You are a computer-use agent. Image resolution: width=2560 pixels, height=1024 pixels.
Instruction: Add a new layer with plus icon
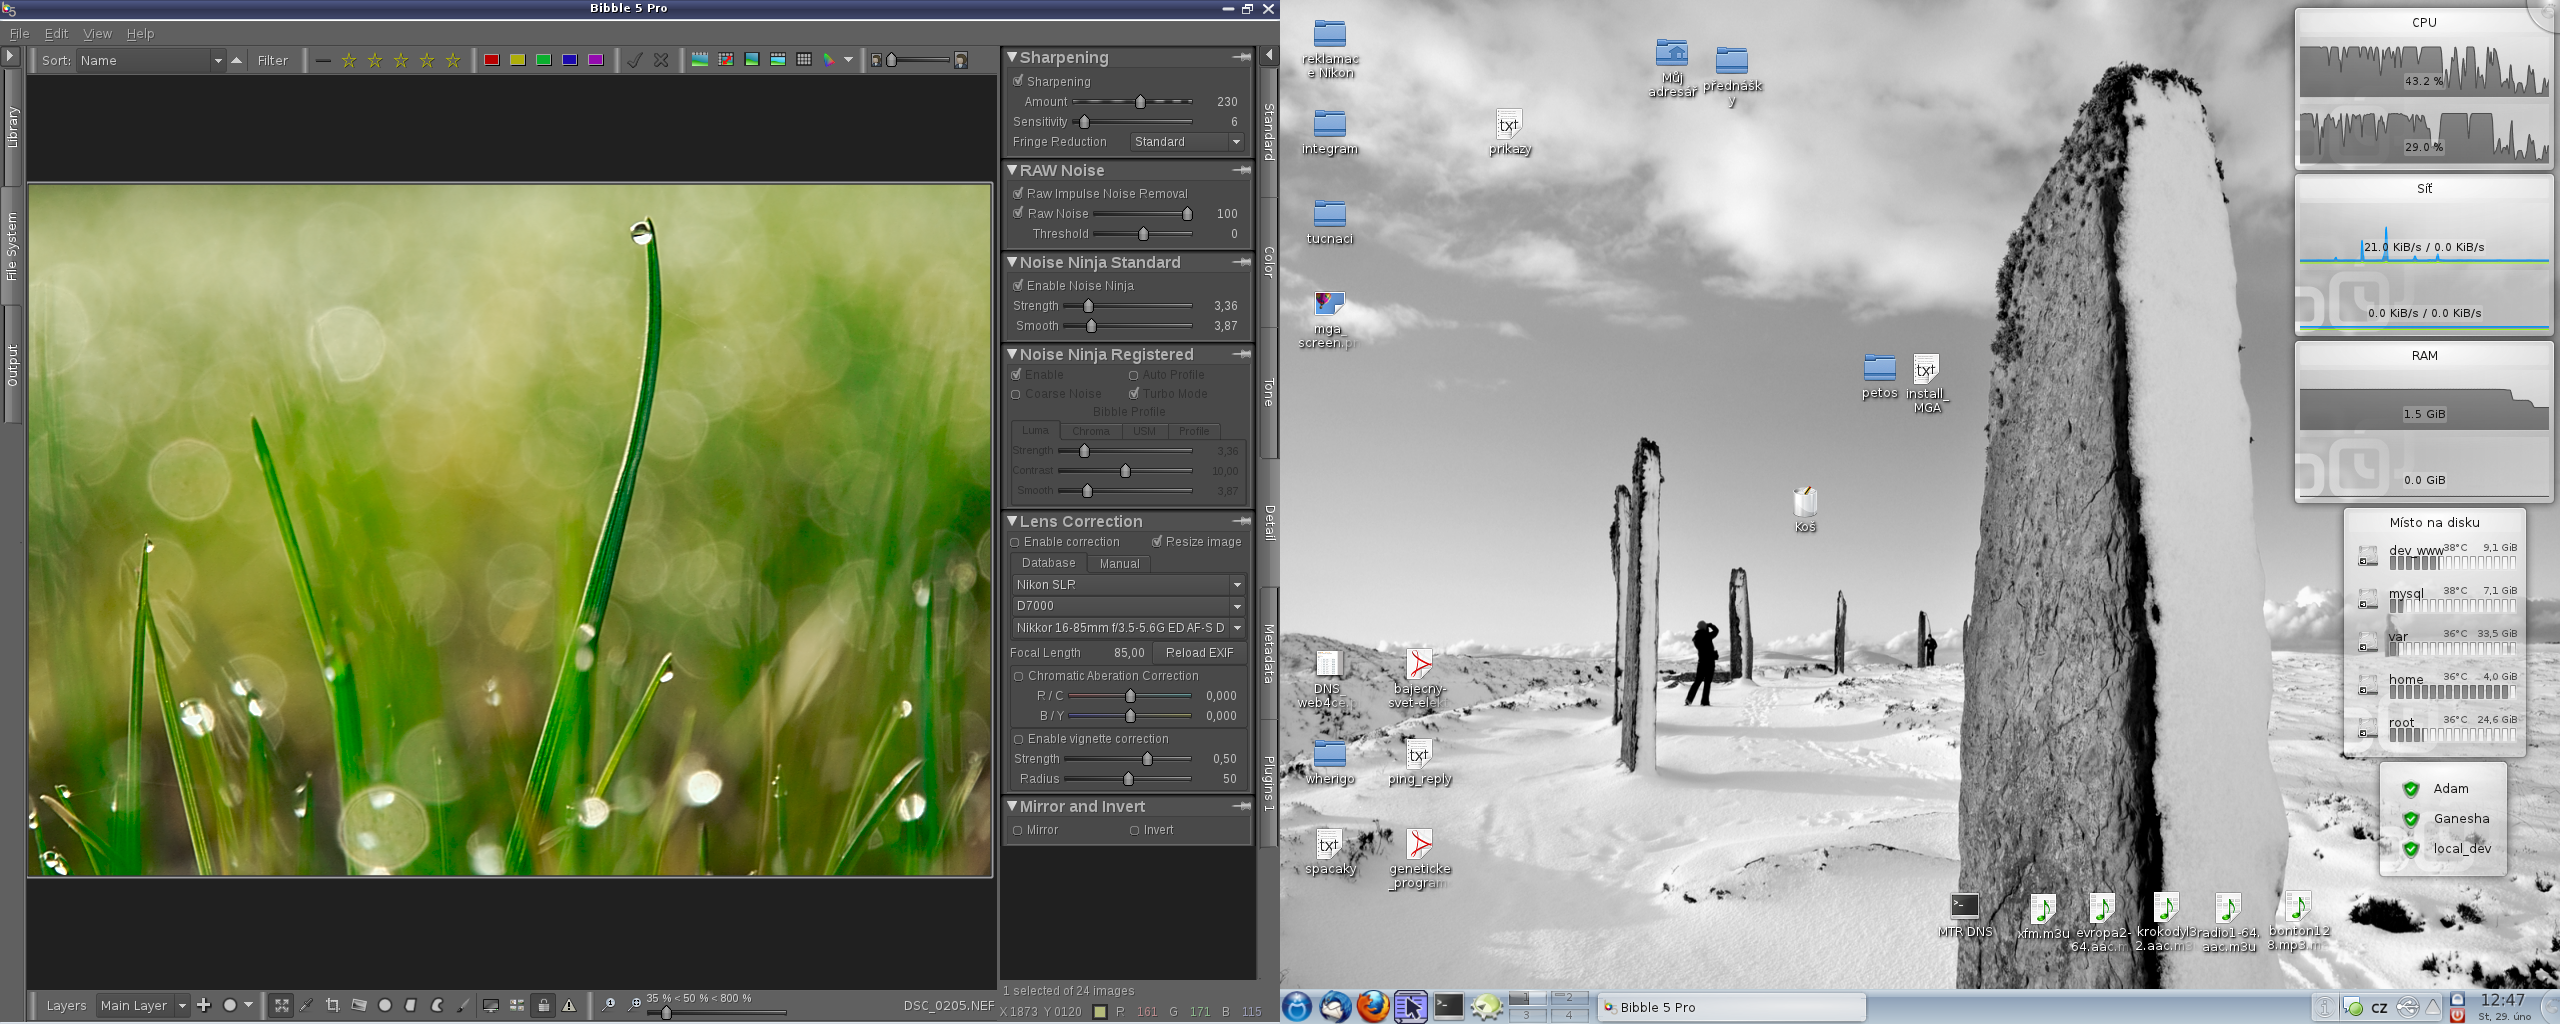(204, 1005)
